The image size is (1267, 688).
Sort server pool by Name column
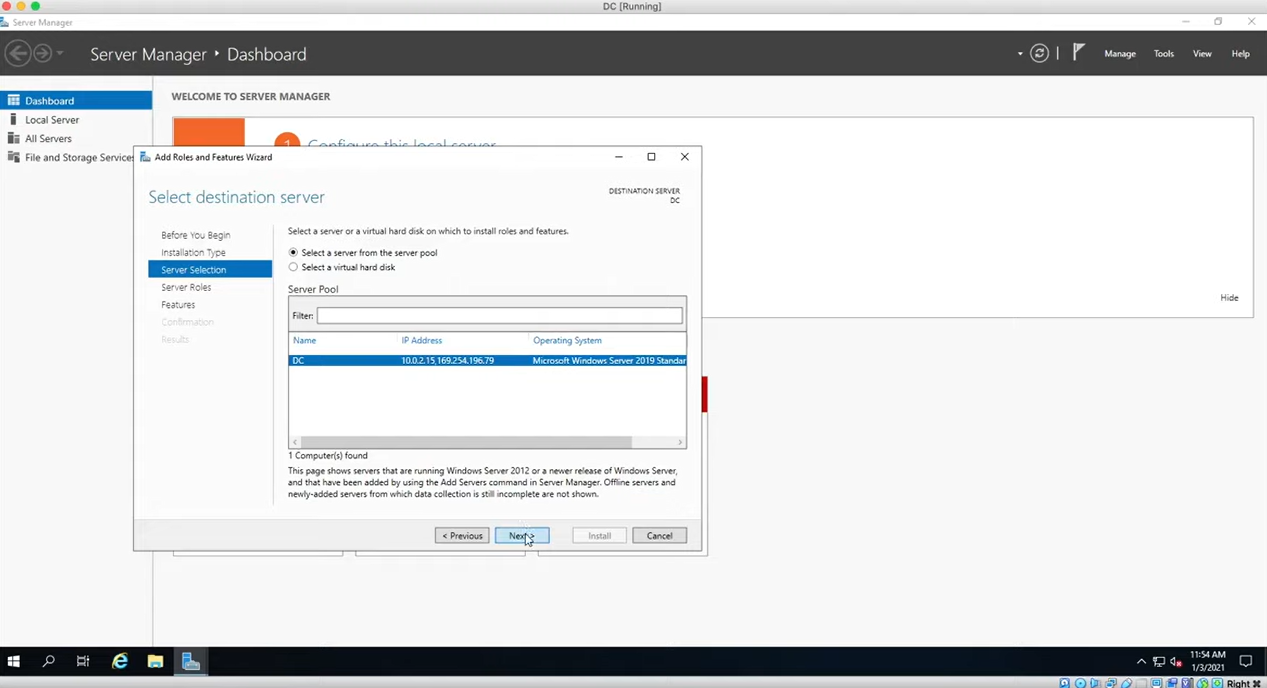tap(304, 340)
